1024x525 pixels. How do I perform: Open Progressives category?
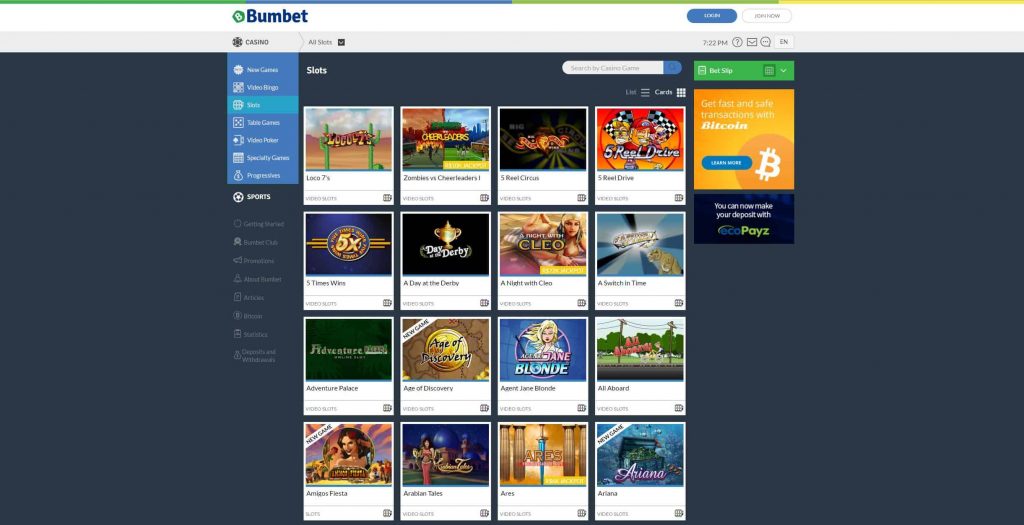263,176
